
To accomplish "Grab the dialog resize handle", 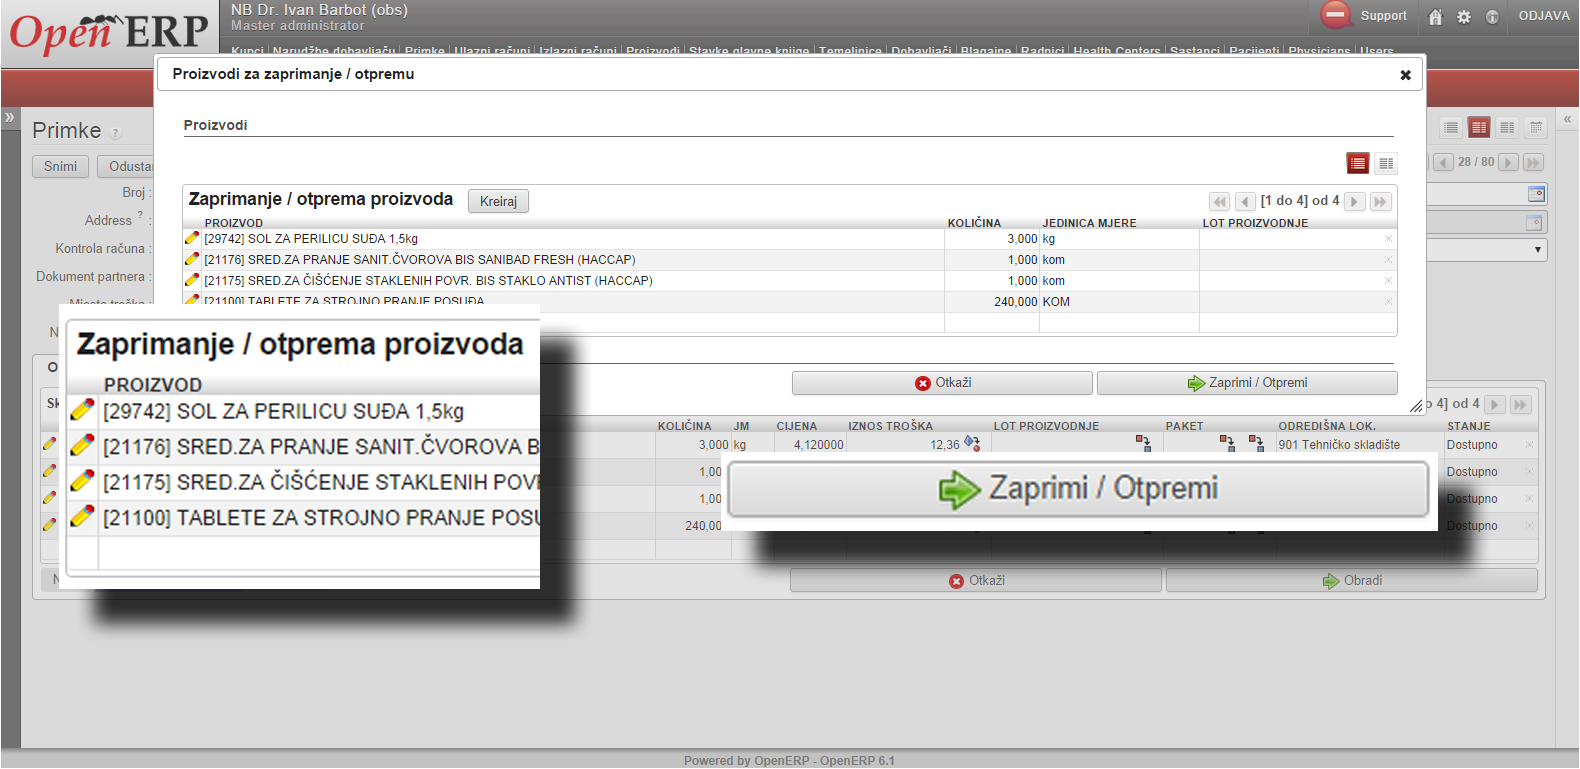I will [1416, 406].
